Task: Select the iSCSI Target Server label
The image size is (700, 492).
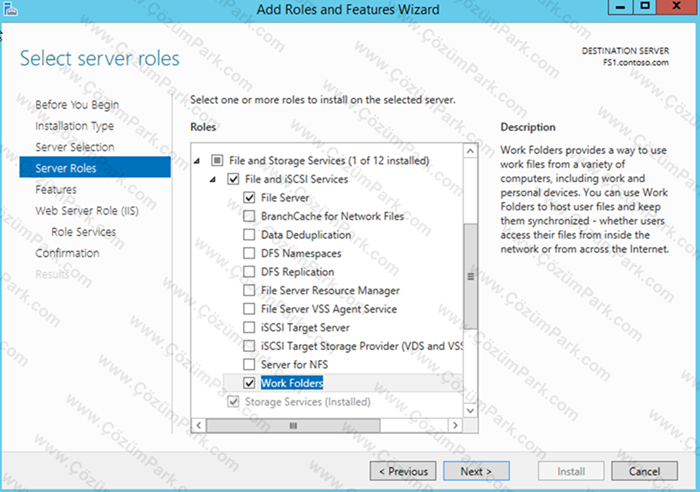Action: (x=305, y=327)
